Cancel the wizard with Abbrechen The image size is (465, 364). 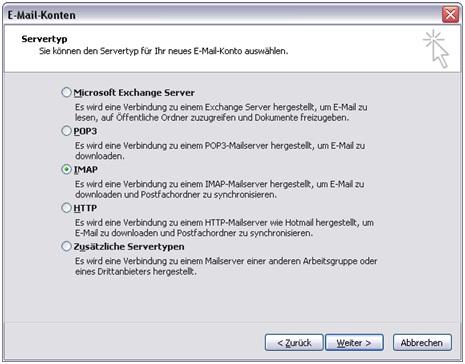point(422,343)
